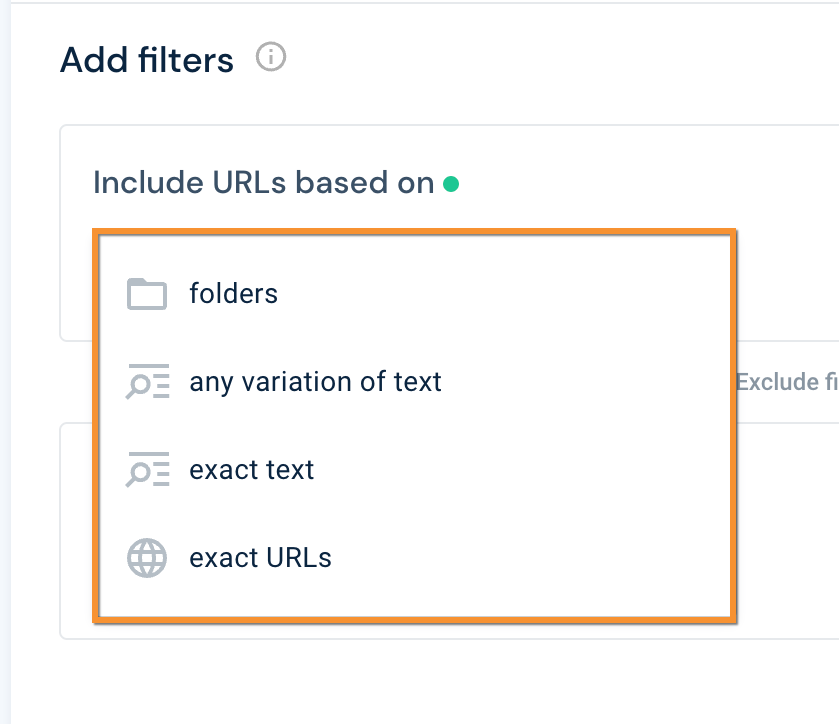Image resolution: width=839 pixels, height=724 pixels.
Task: Click the "Add filters" section title
Action: 147,60
